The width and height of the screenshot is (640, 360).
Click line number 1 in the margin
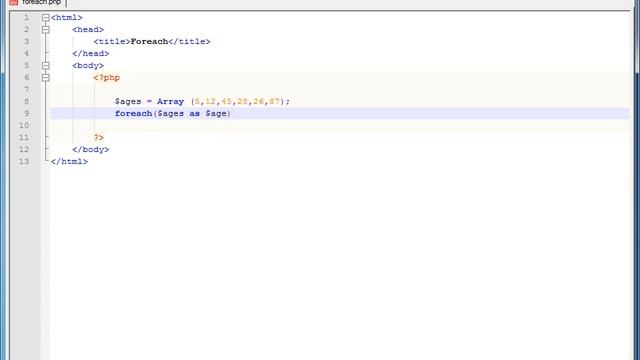point(27,18)
